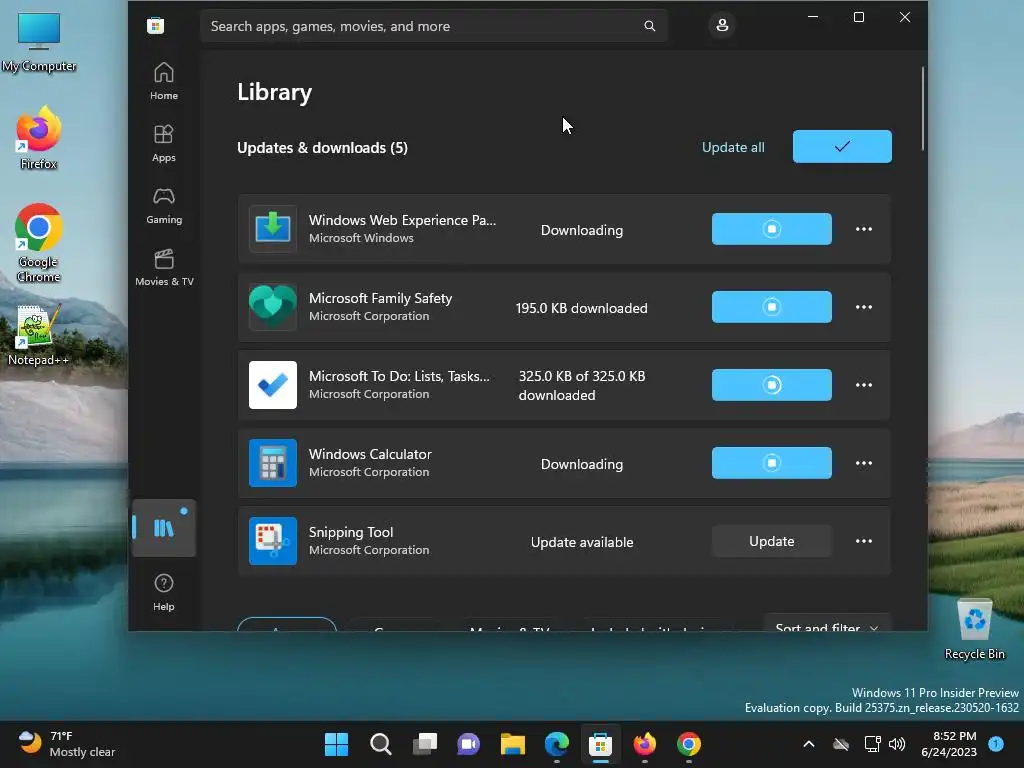Click the Microsoft Family Safety heart icon
Viewport: 1024px width, 768px height.
[x=273, y=307]
